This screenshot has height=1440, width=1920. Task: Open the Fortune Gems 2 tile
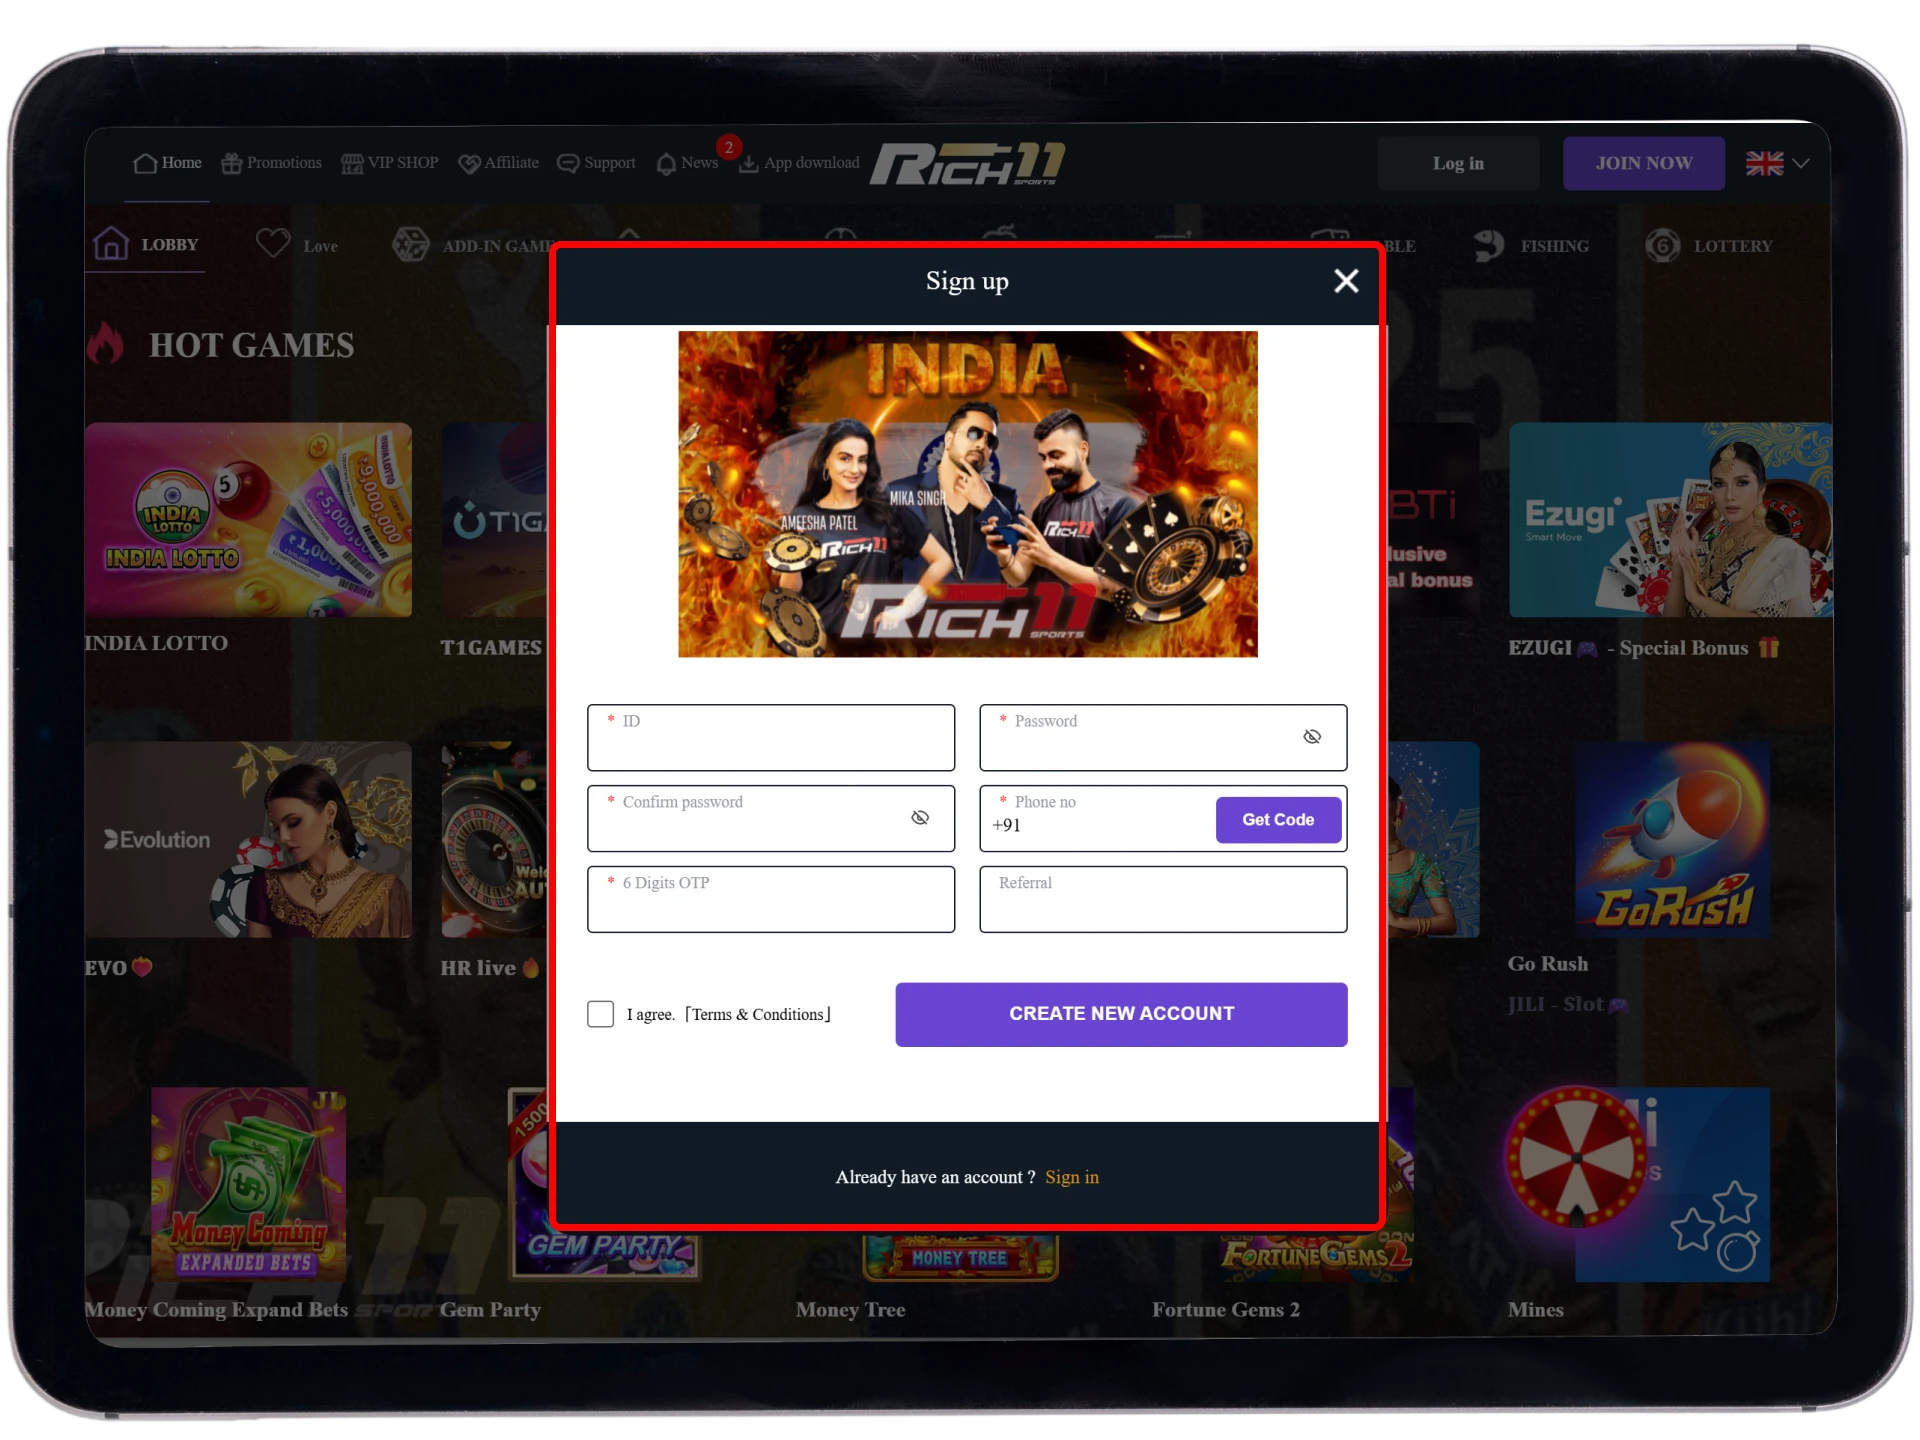tap(1316, 1255)
